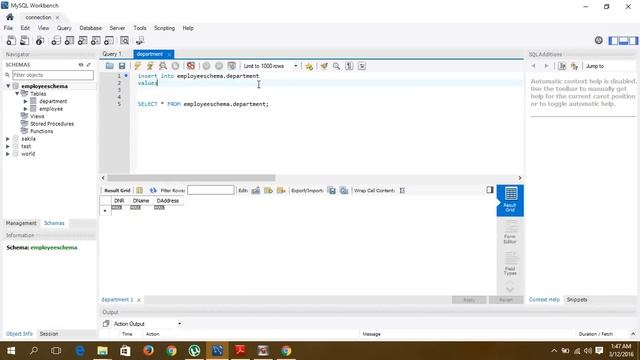Stop the executing query icon
Viewport: 640px width, 360px height.
coord(175,66)
